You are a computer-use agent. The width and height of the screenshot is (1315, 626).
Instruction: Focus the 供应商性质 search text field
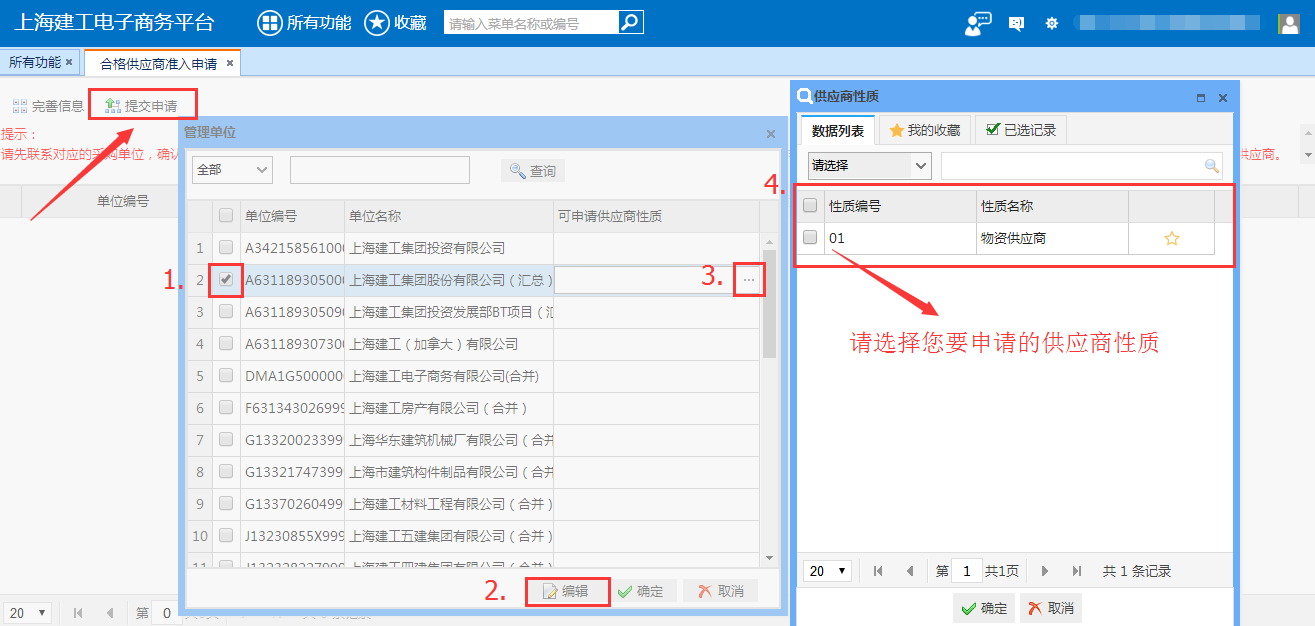click(x=1072, y=166)
